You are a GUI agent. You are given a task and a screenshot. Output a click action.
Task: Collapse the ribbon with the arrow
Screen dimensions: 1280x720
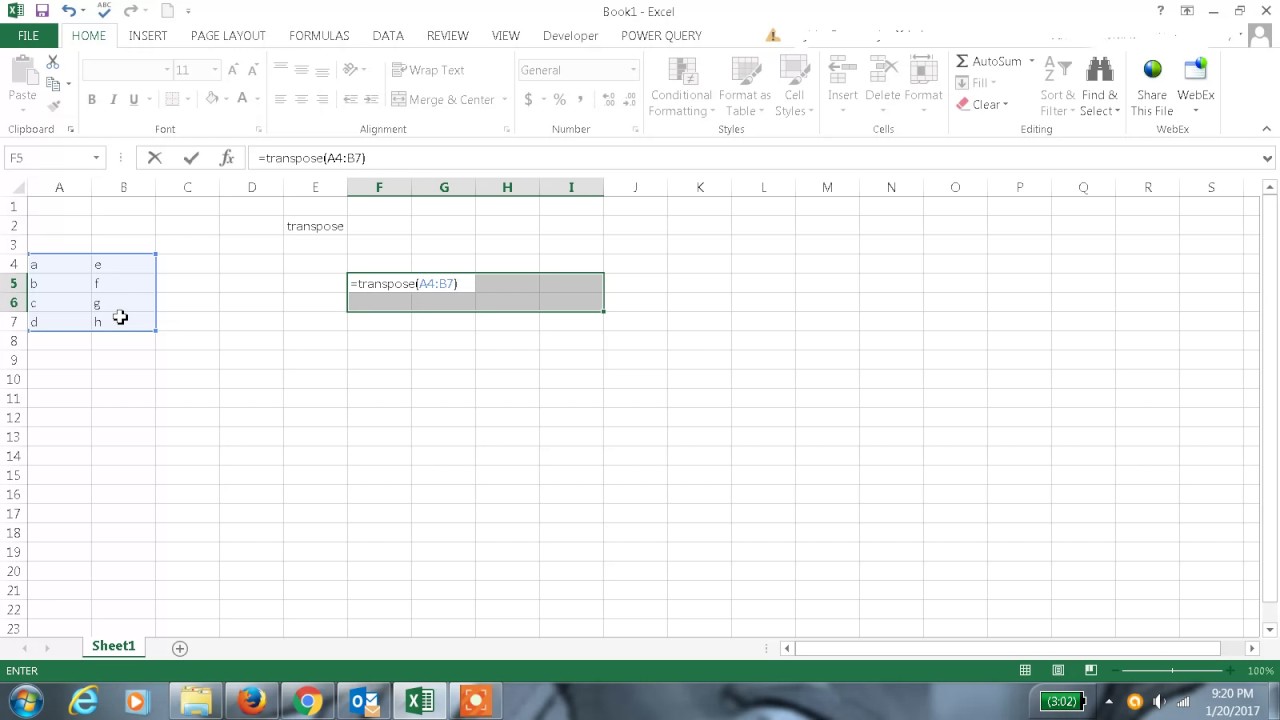[x=1266, y=129]
